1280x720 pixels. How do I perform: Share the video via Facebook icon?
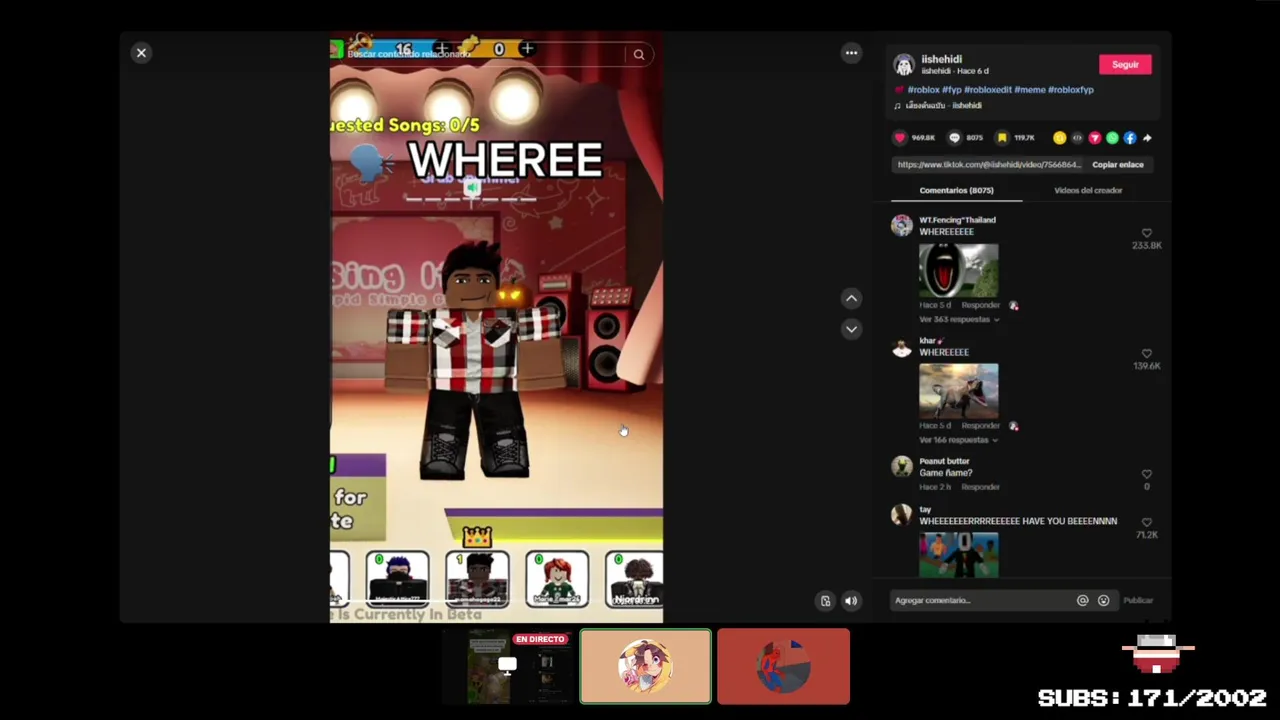1130,138
